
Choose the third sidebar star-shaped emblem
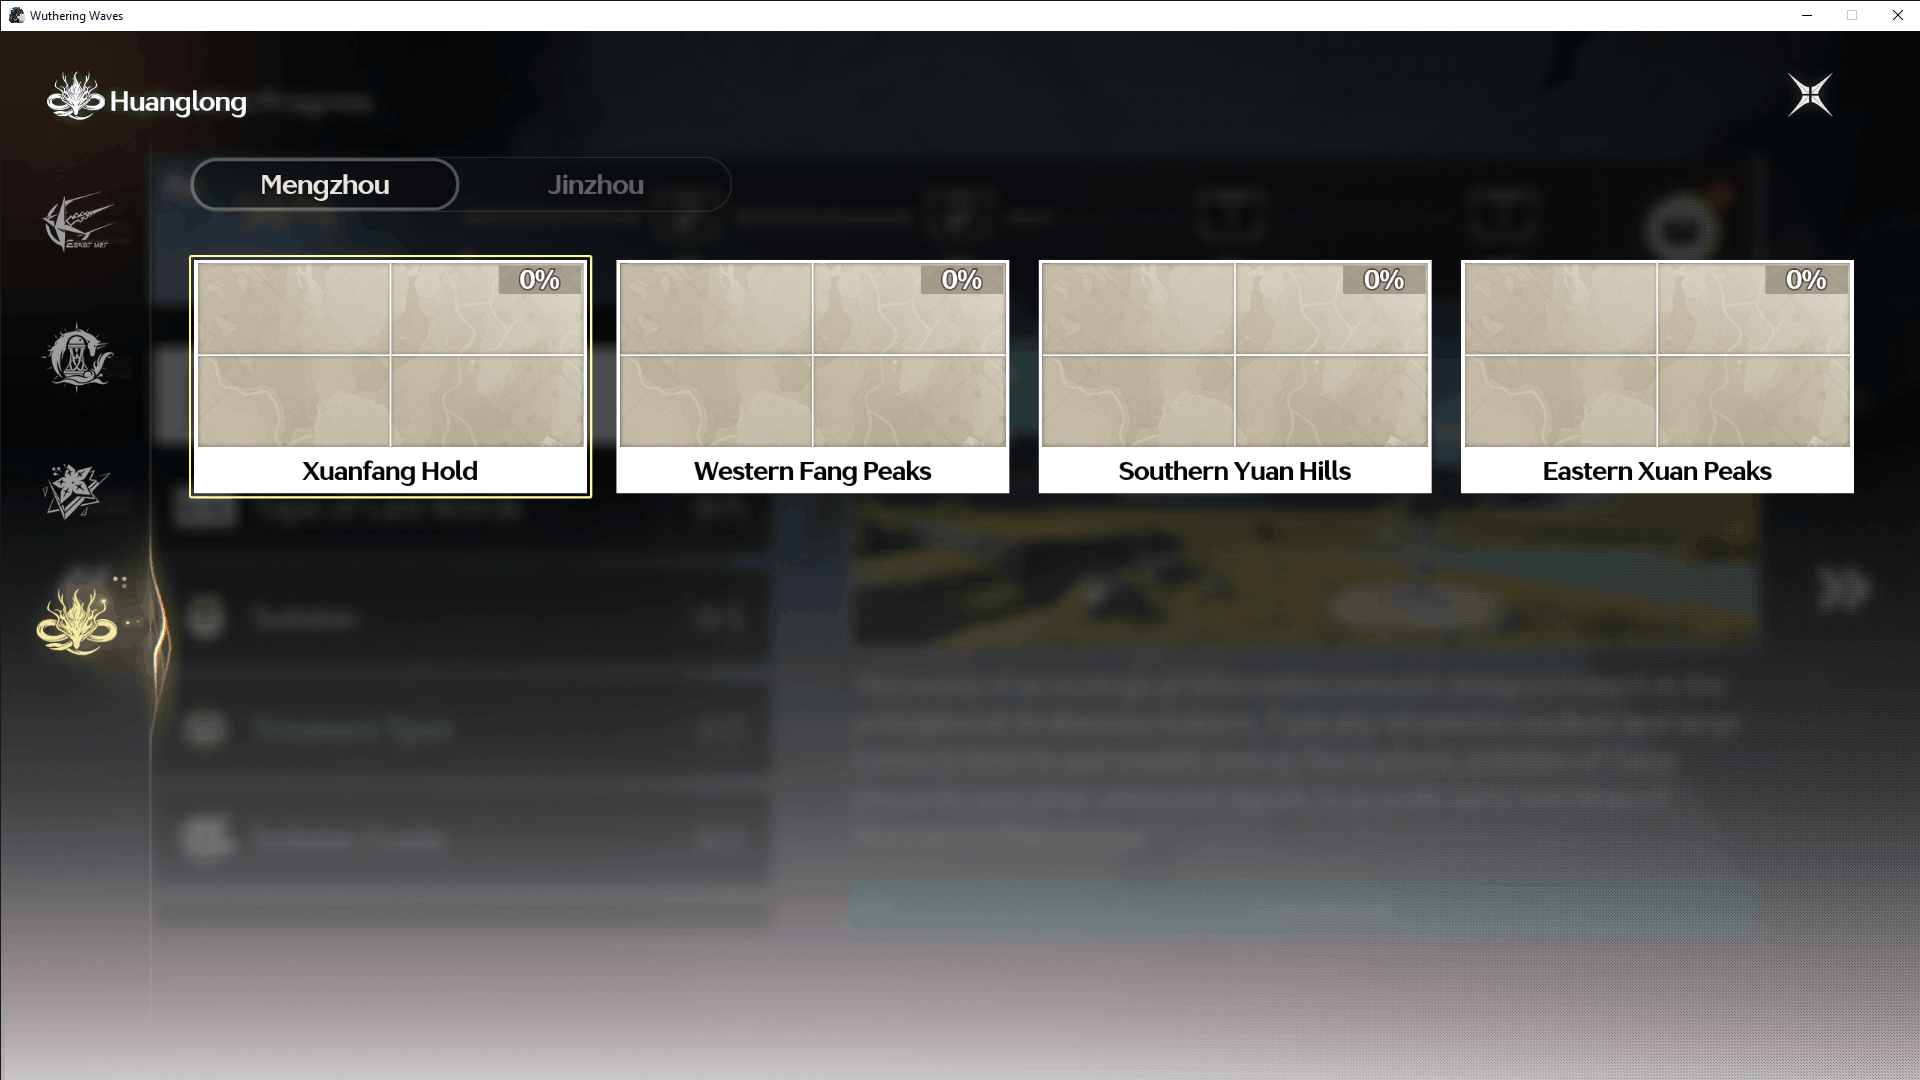[x=77, y=491]
